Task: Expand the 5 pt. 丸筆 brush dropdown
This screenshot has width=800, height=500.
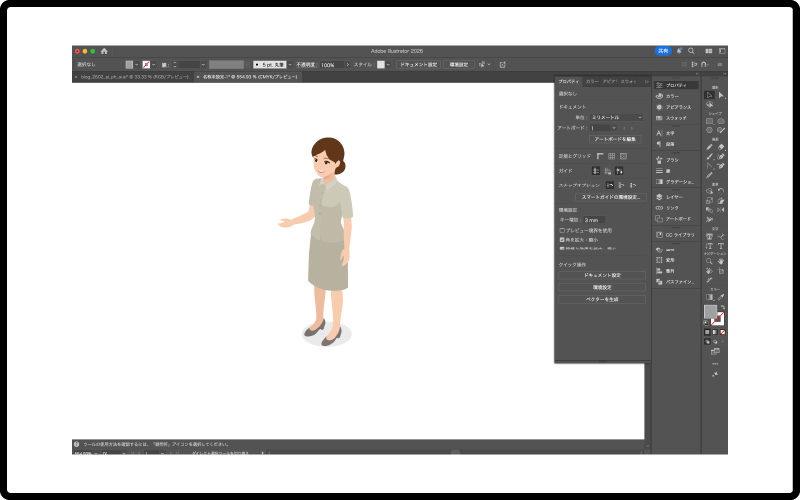Action: pyautogui.click(x=270, y=64)
